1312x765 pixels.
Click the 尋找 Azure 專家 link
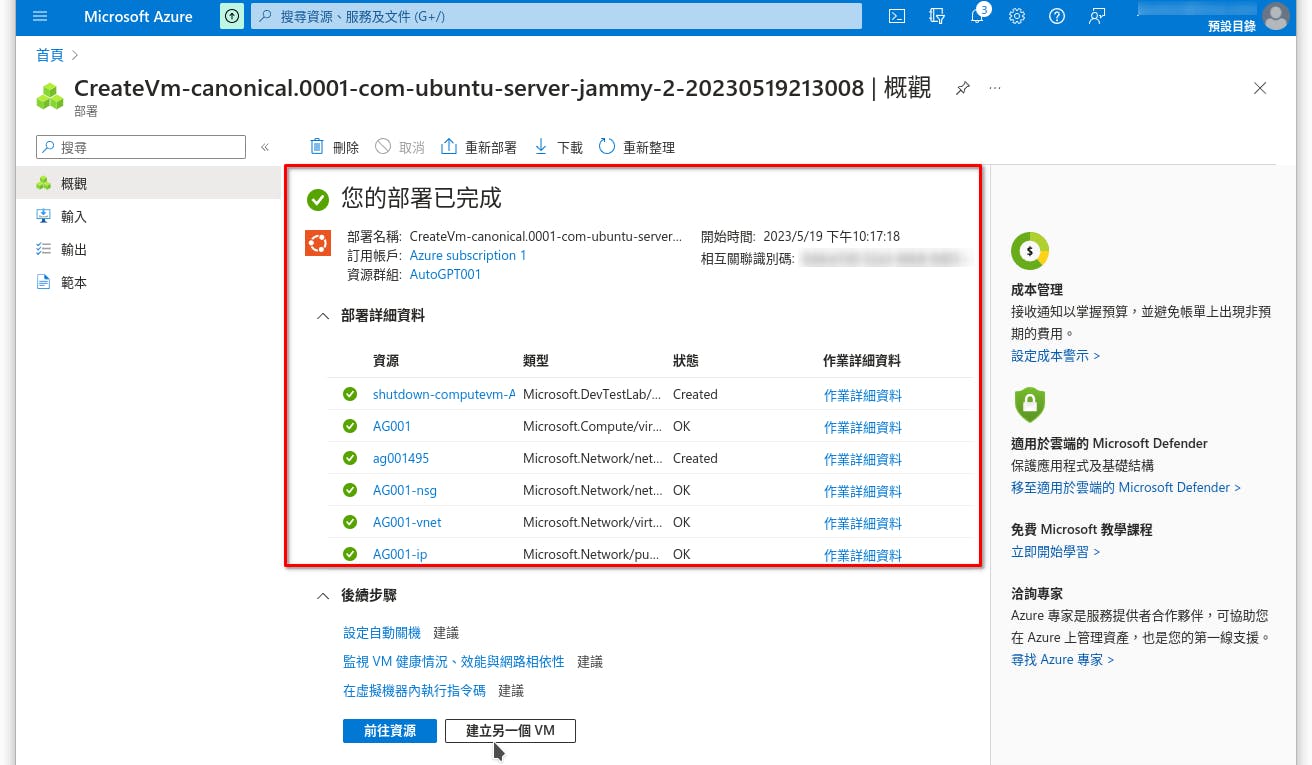coord(1062,660)
